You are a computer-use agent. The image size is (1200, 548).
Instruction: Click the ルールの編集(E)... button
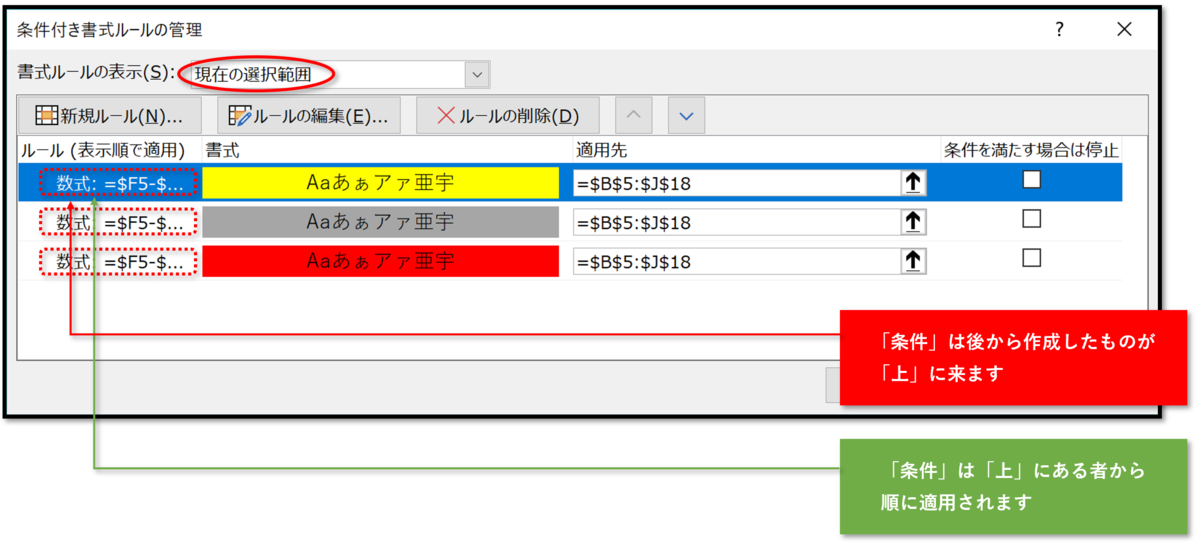click(x=309, y=115)
